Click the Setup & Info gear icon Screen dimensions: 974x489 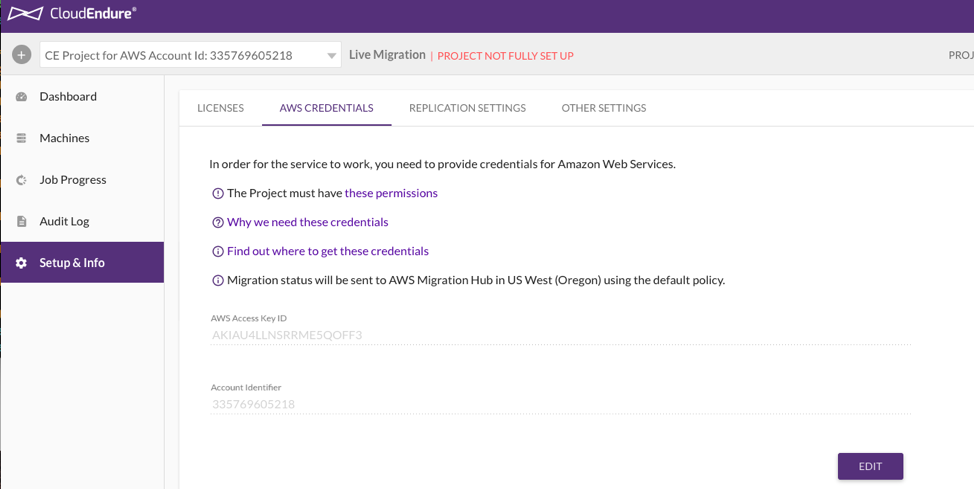pos(21,263)
